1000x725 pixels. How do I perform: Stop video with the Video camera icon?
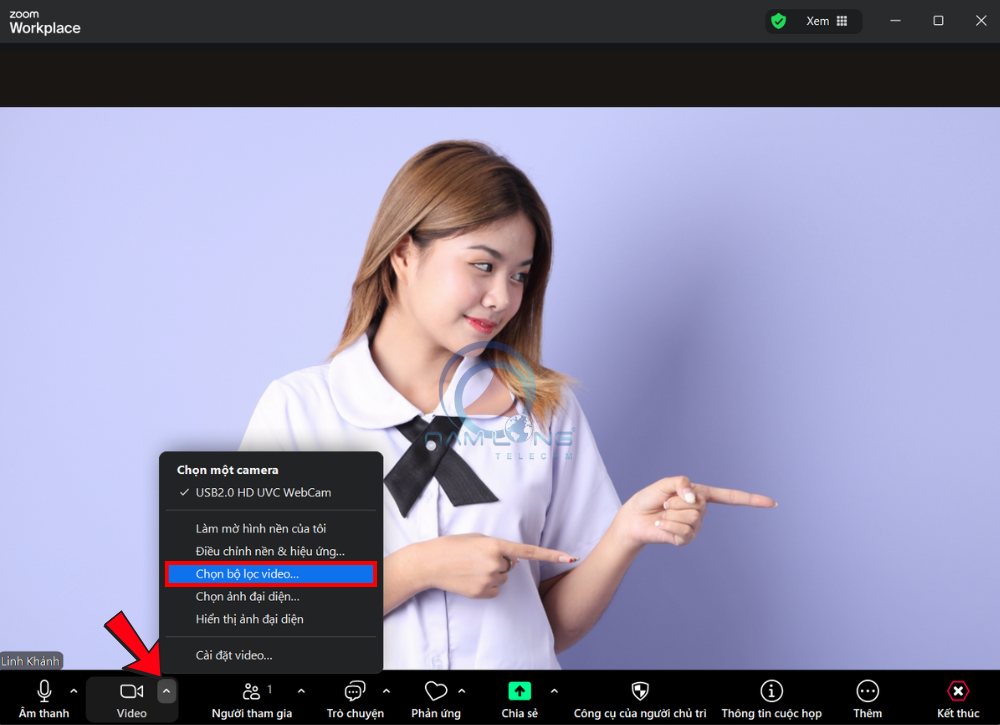click(x=131, y=691)
